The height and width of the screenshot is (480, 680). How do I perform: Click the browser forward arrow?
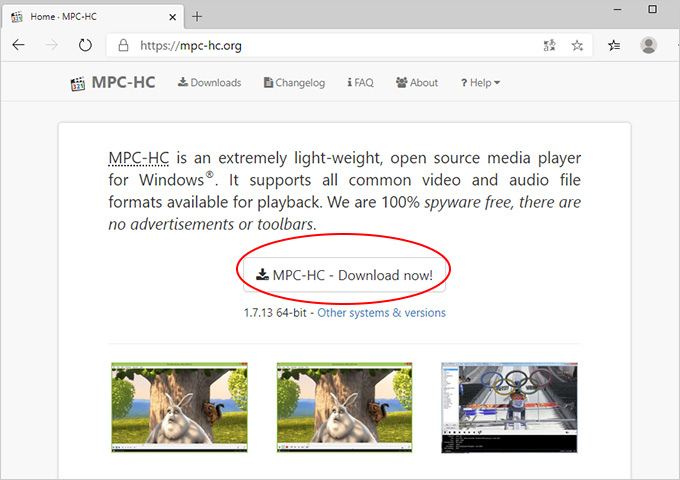pyautogui.click(x=52, y=45)
